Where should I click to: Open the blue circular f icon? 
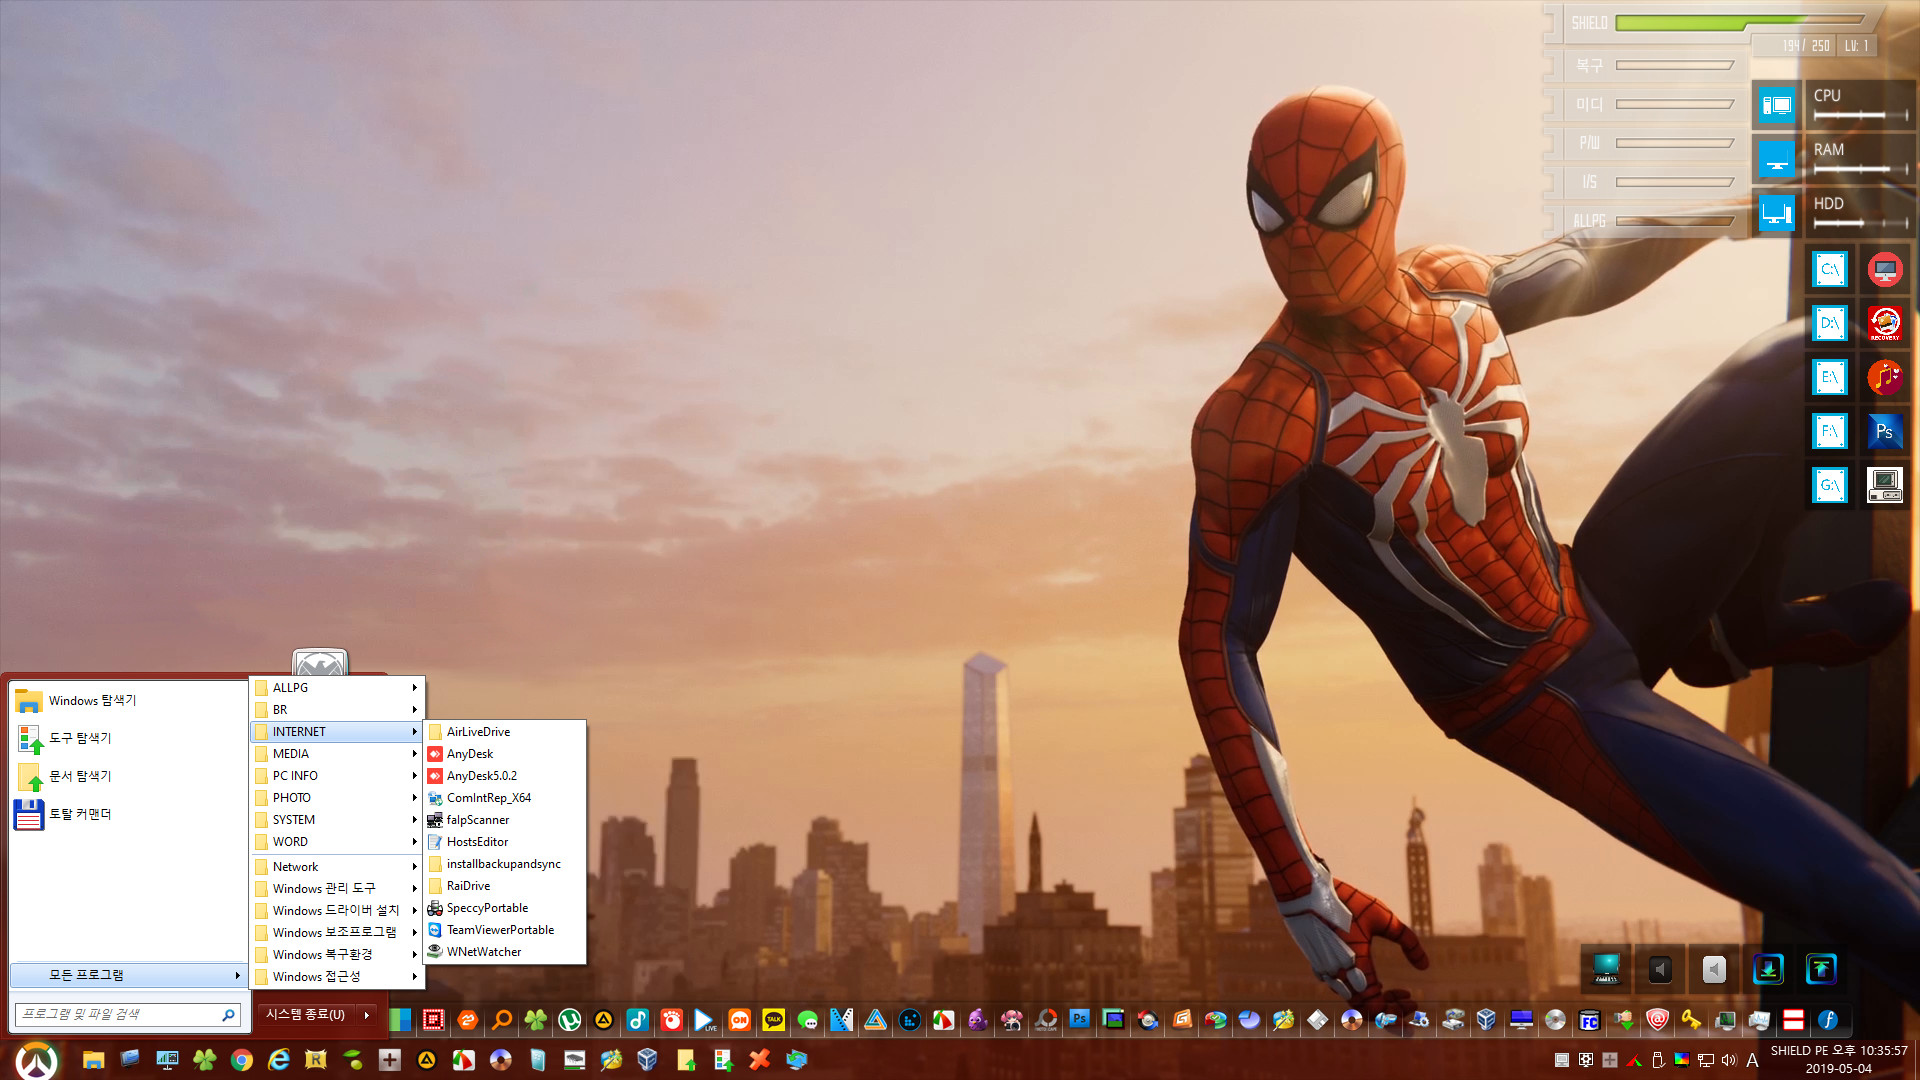click(1828, 1020)
